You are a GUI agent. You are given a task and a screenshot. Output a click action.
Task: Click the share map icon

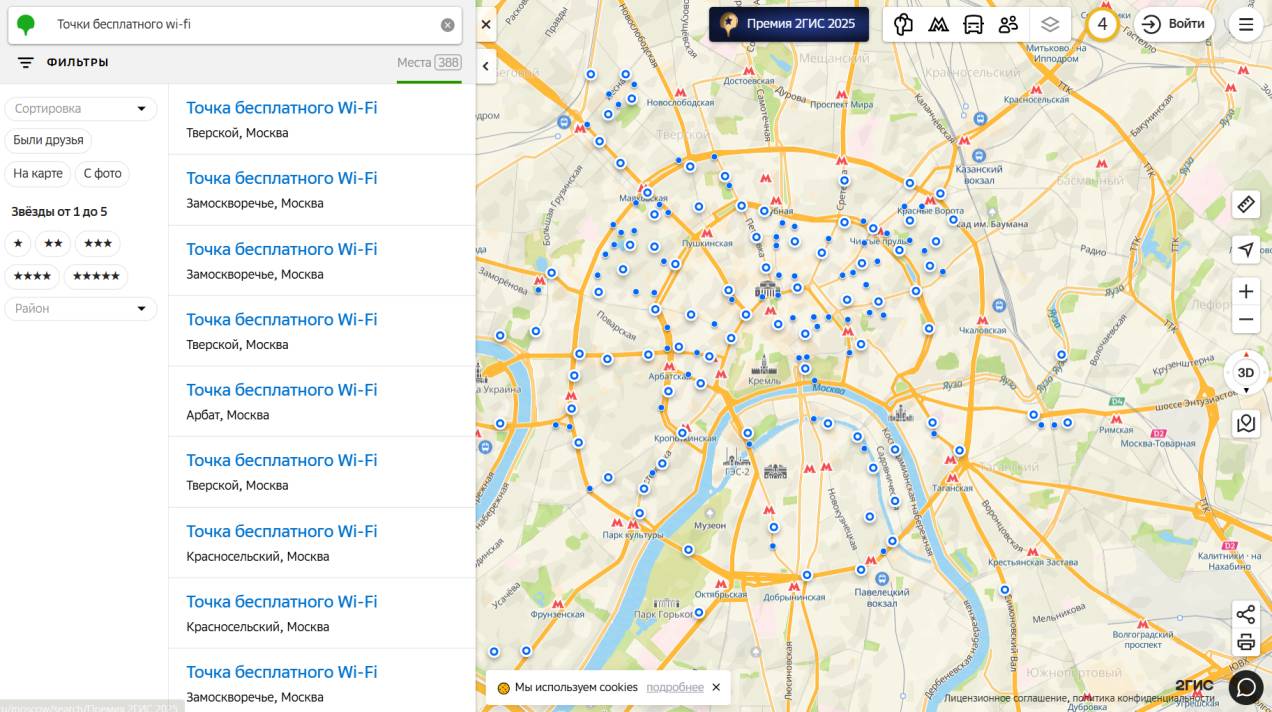click(1245, 615)
